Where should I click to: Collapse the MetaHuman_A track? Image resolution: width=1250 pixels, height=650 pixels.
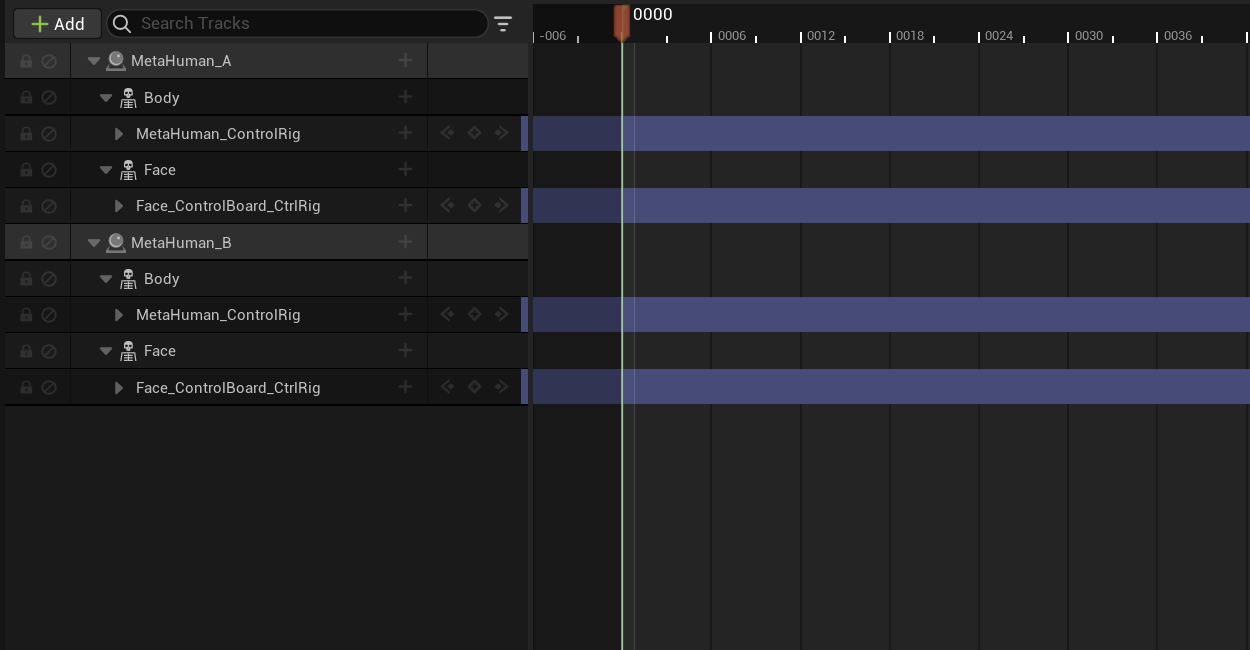click(x=94, y=61)
